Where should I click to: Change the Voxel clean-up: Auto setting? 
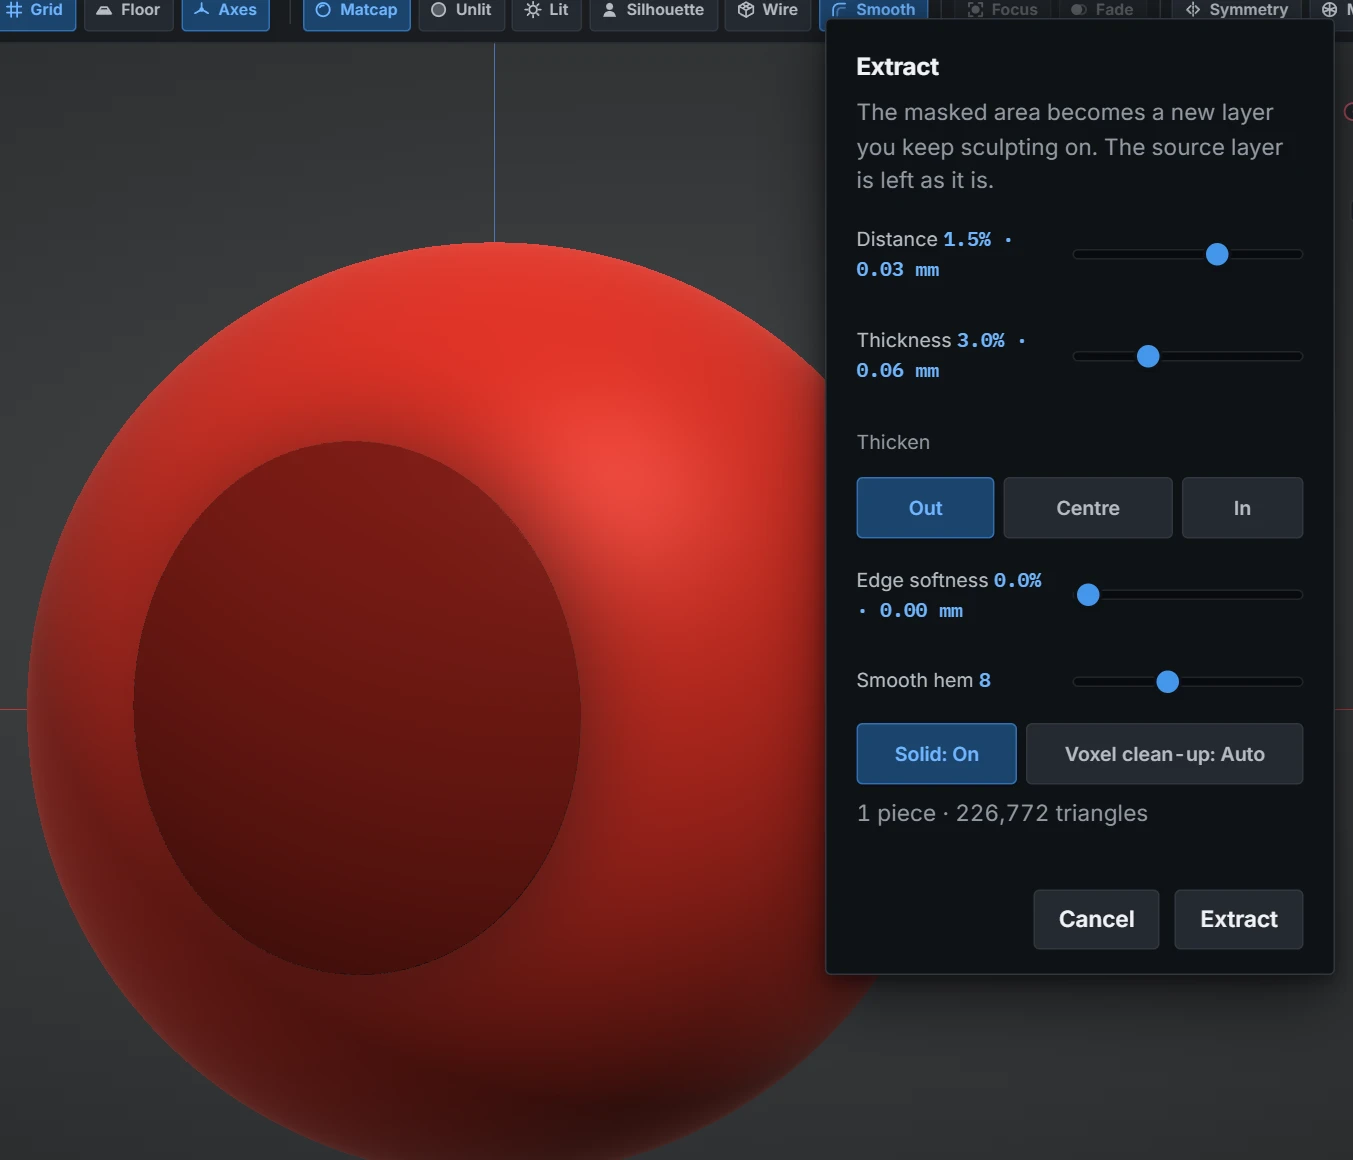pos(1165,754)
